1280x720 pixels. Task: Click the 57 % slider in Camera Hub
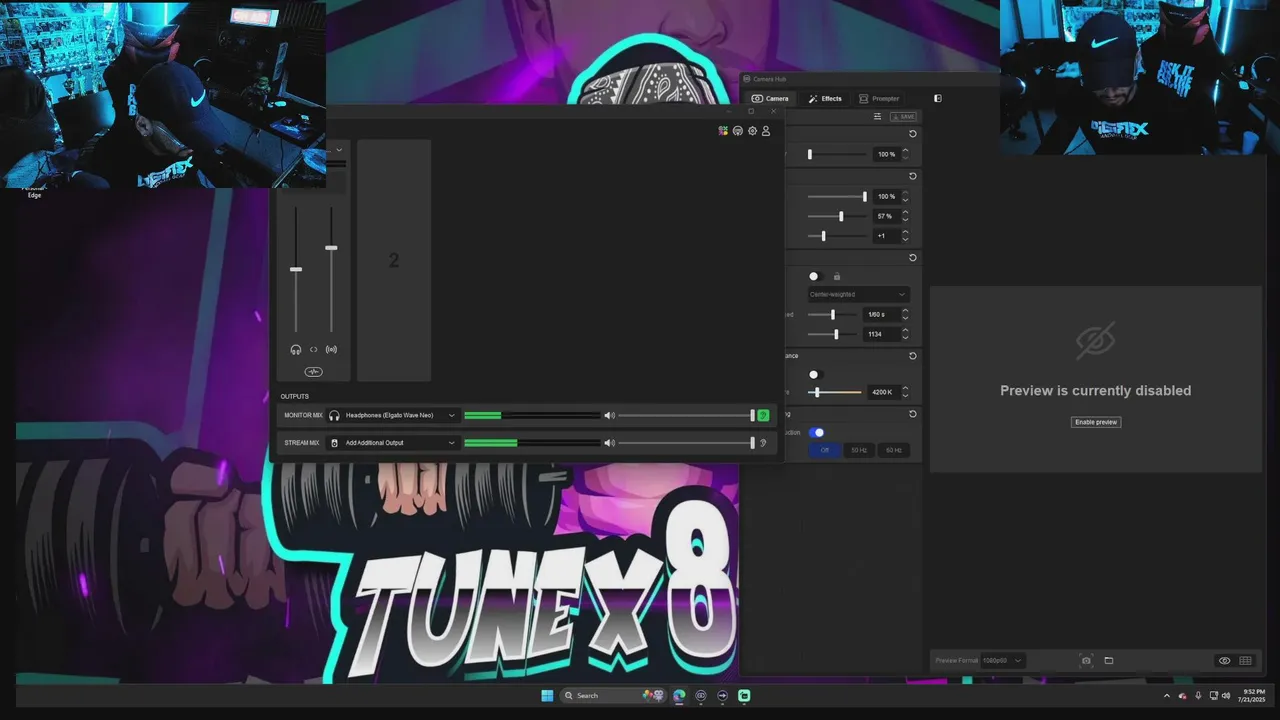838,216
